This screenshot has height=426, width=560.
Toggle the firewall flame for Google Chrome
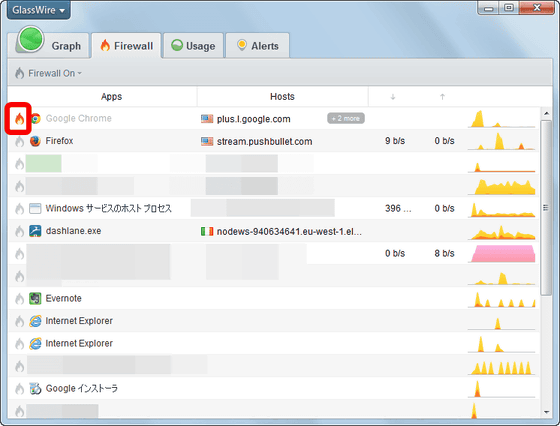click(x=19, y=119)
